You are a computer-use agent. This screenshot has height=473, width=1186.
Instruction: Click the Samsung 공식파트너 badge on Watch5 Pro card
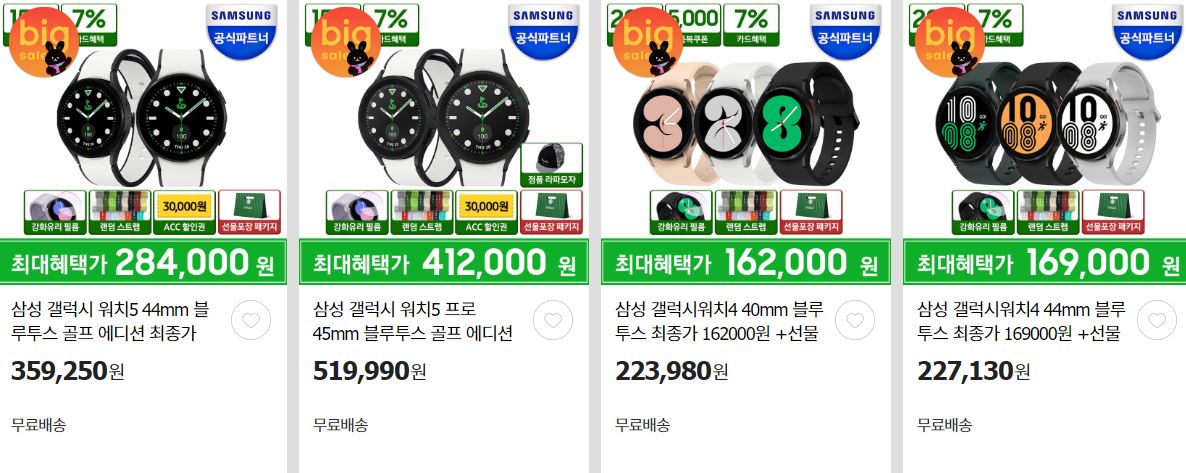click(543, 30)
